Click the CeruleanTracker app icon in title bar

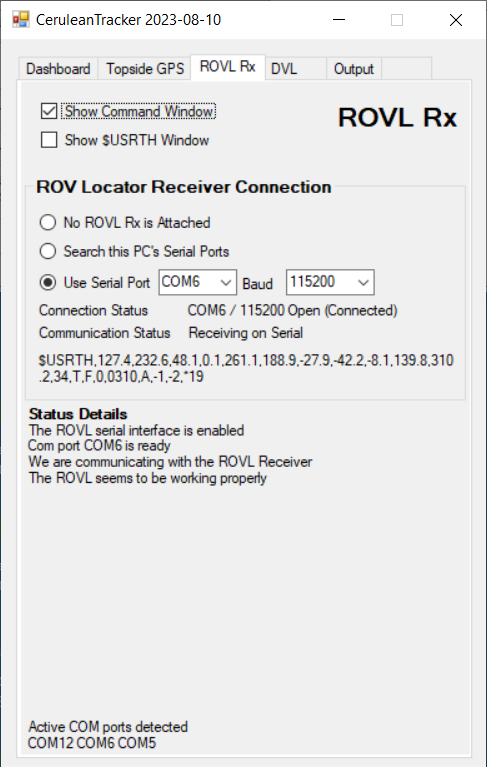(21, 20)
